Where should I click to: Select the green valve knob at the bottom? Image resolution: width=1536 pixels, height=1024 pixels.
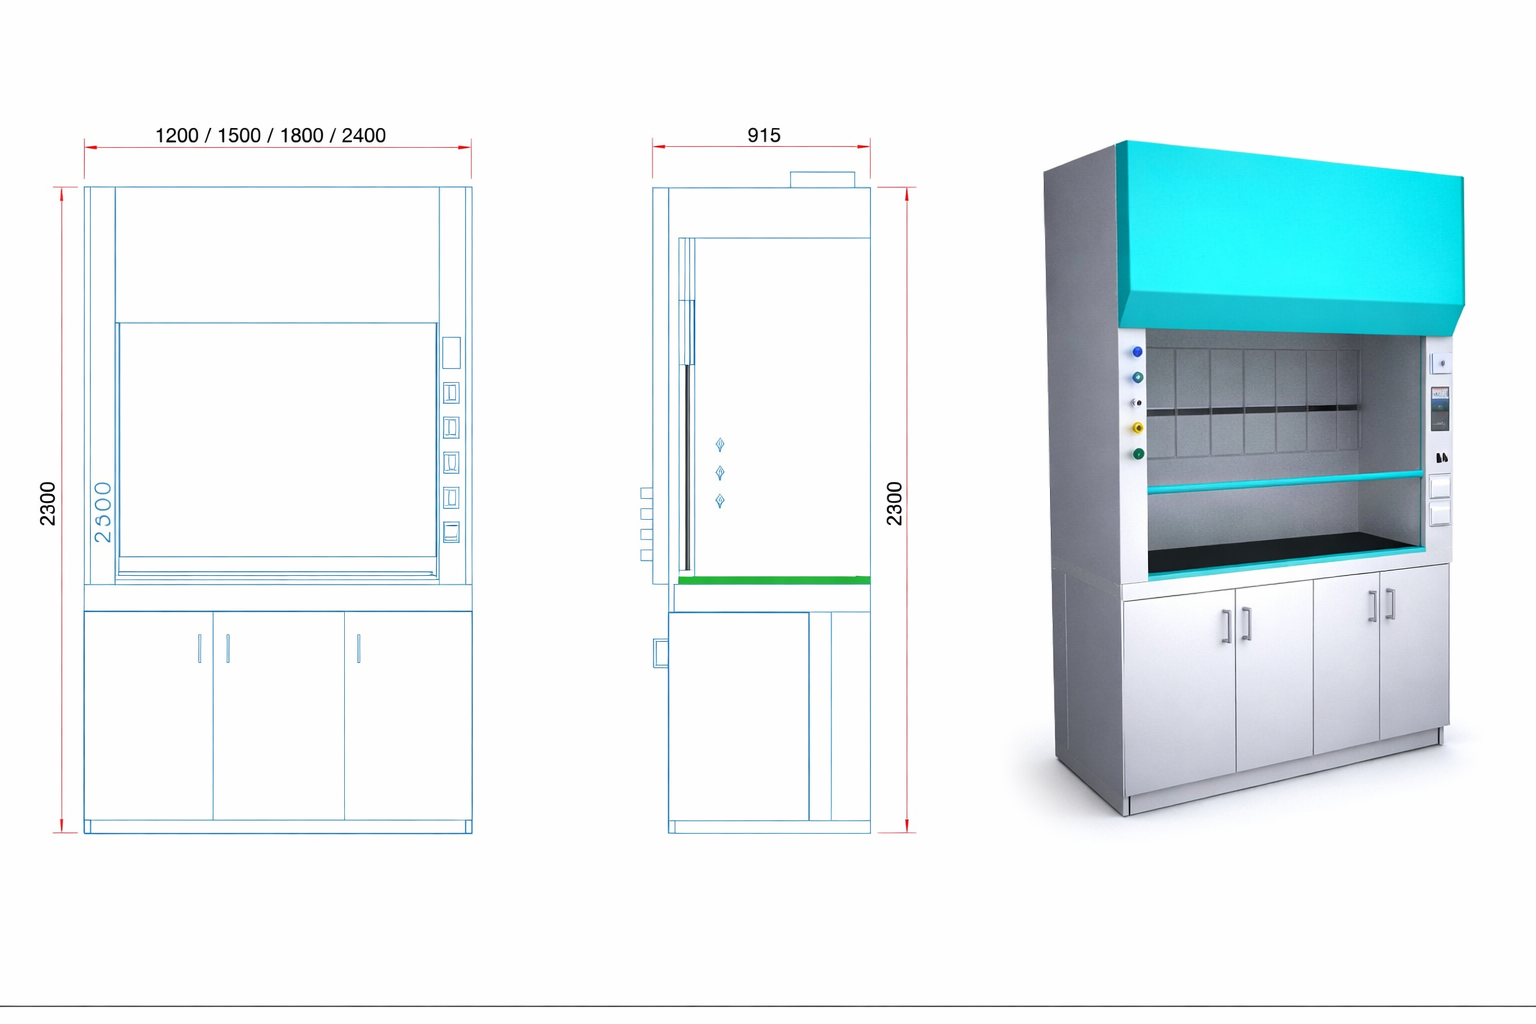tap(1137, 453)
